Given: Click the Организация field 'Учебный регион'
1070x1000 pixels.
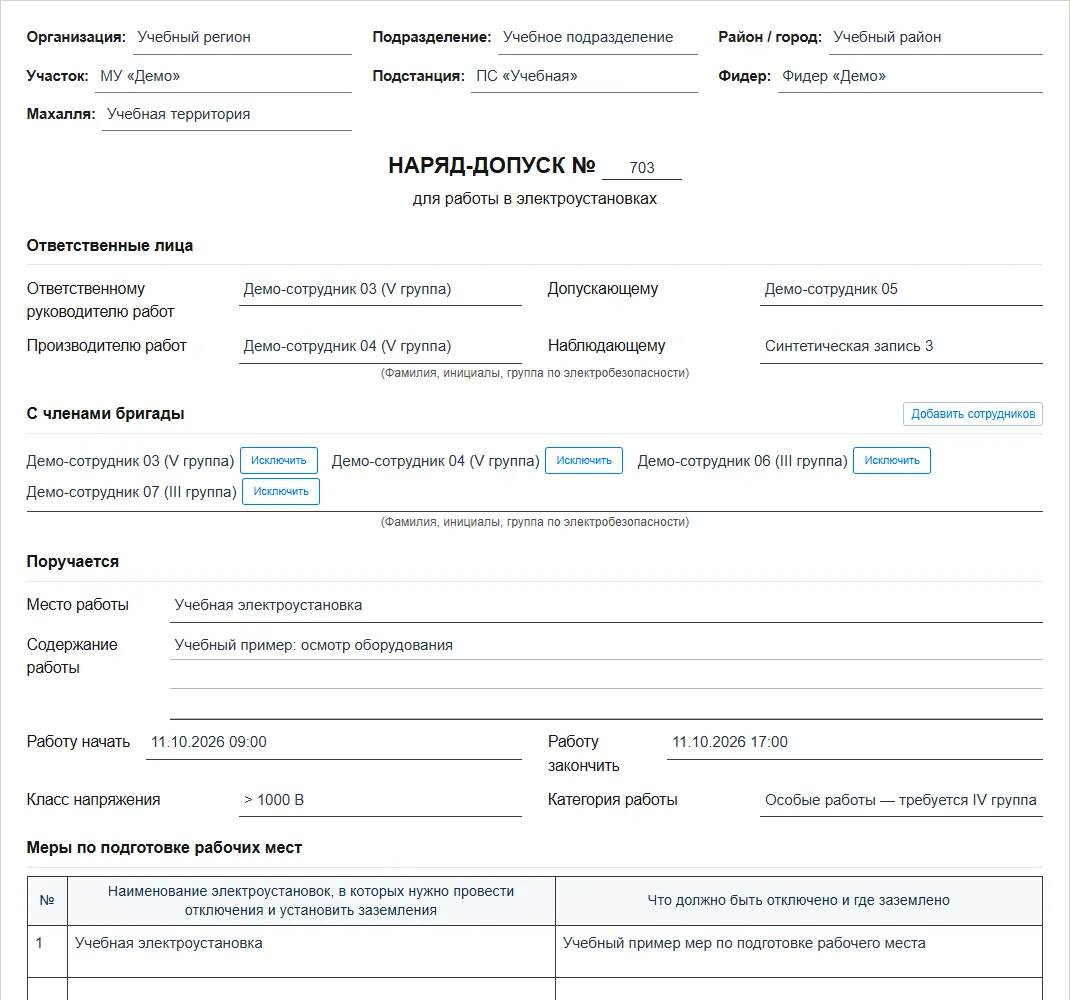Looking at the screenshot, I should pyautogui.click(x=242, y=38).
